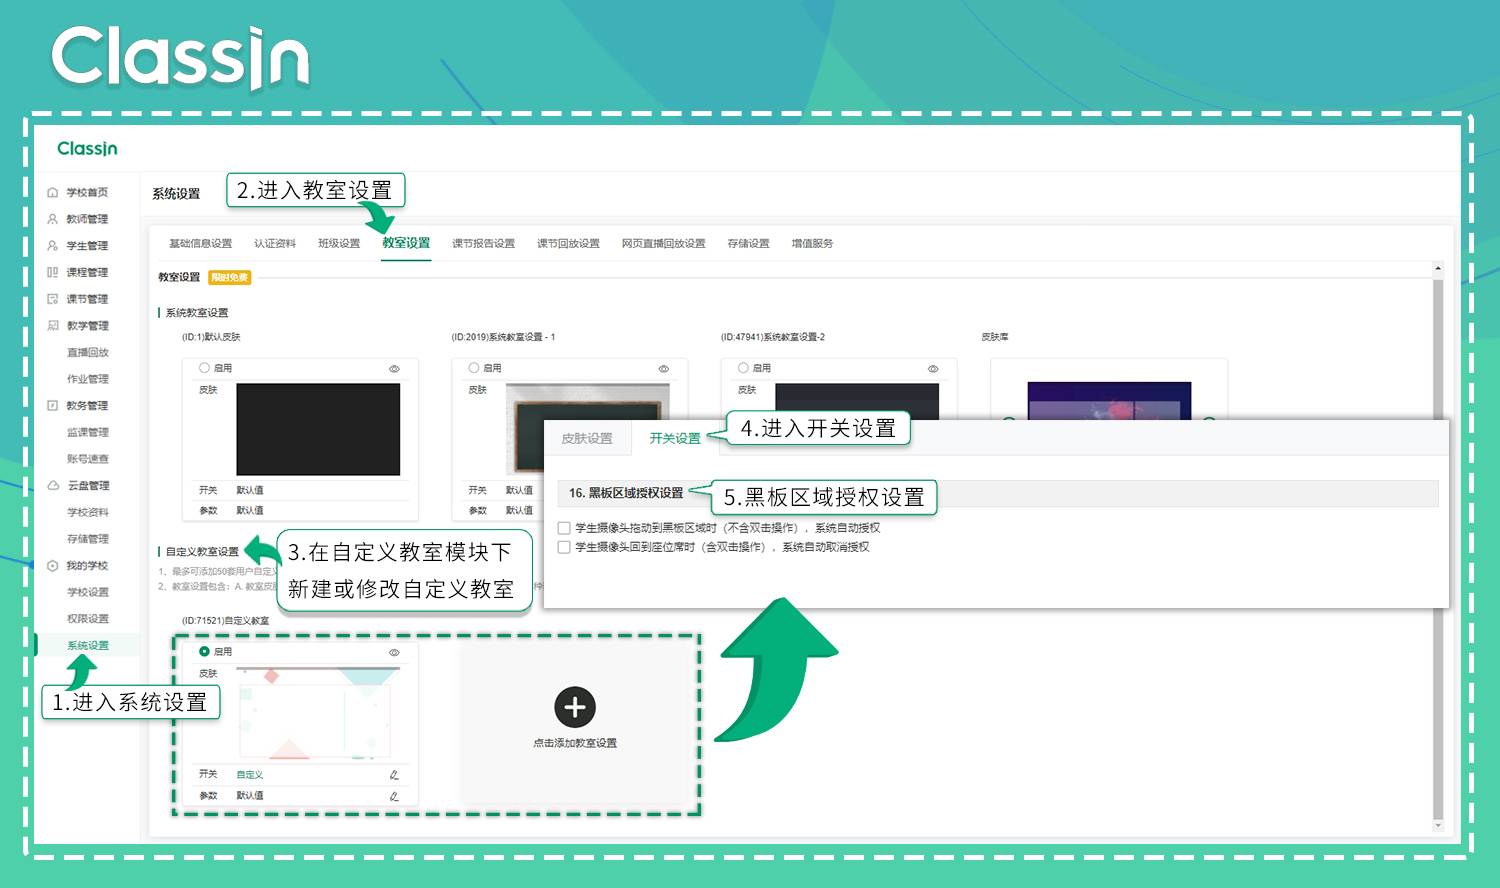Open 账号速查 in the sidebar
1500x888 pixels.
(x=87, y=459)
